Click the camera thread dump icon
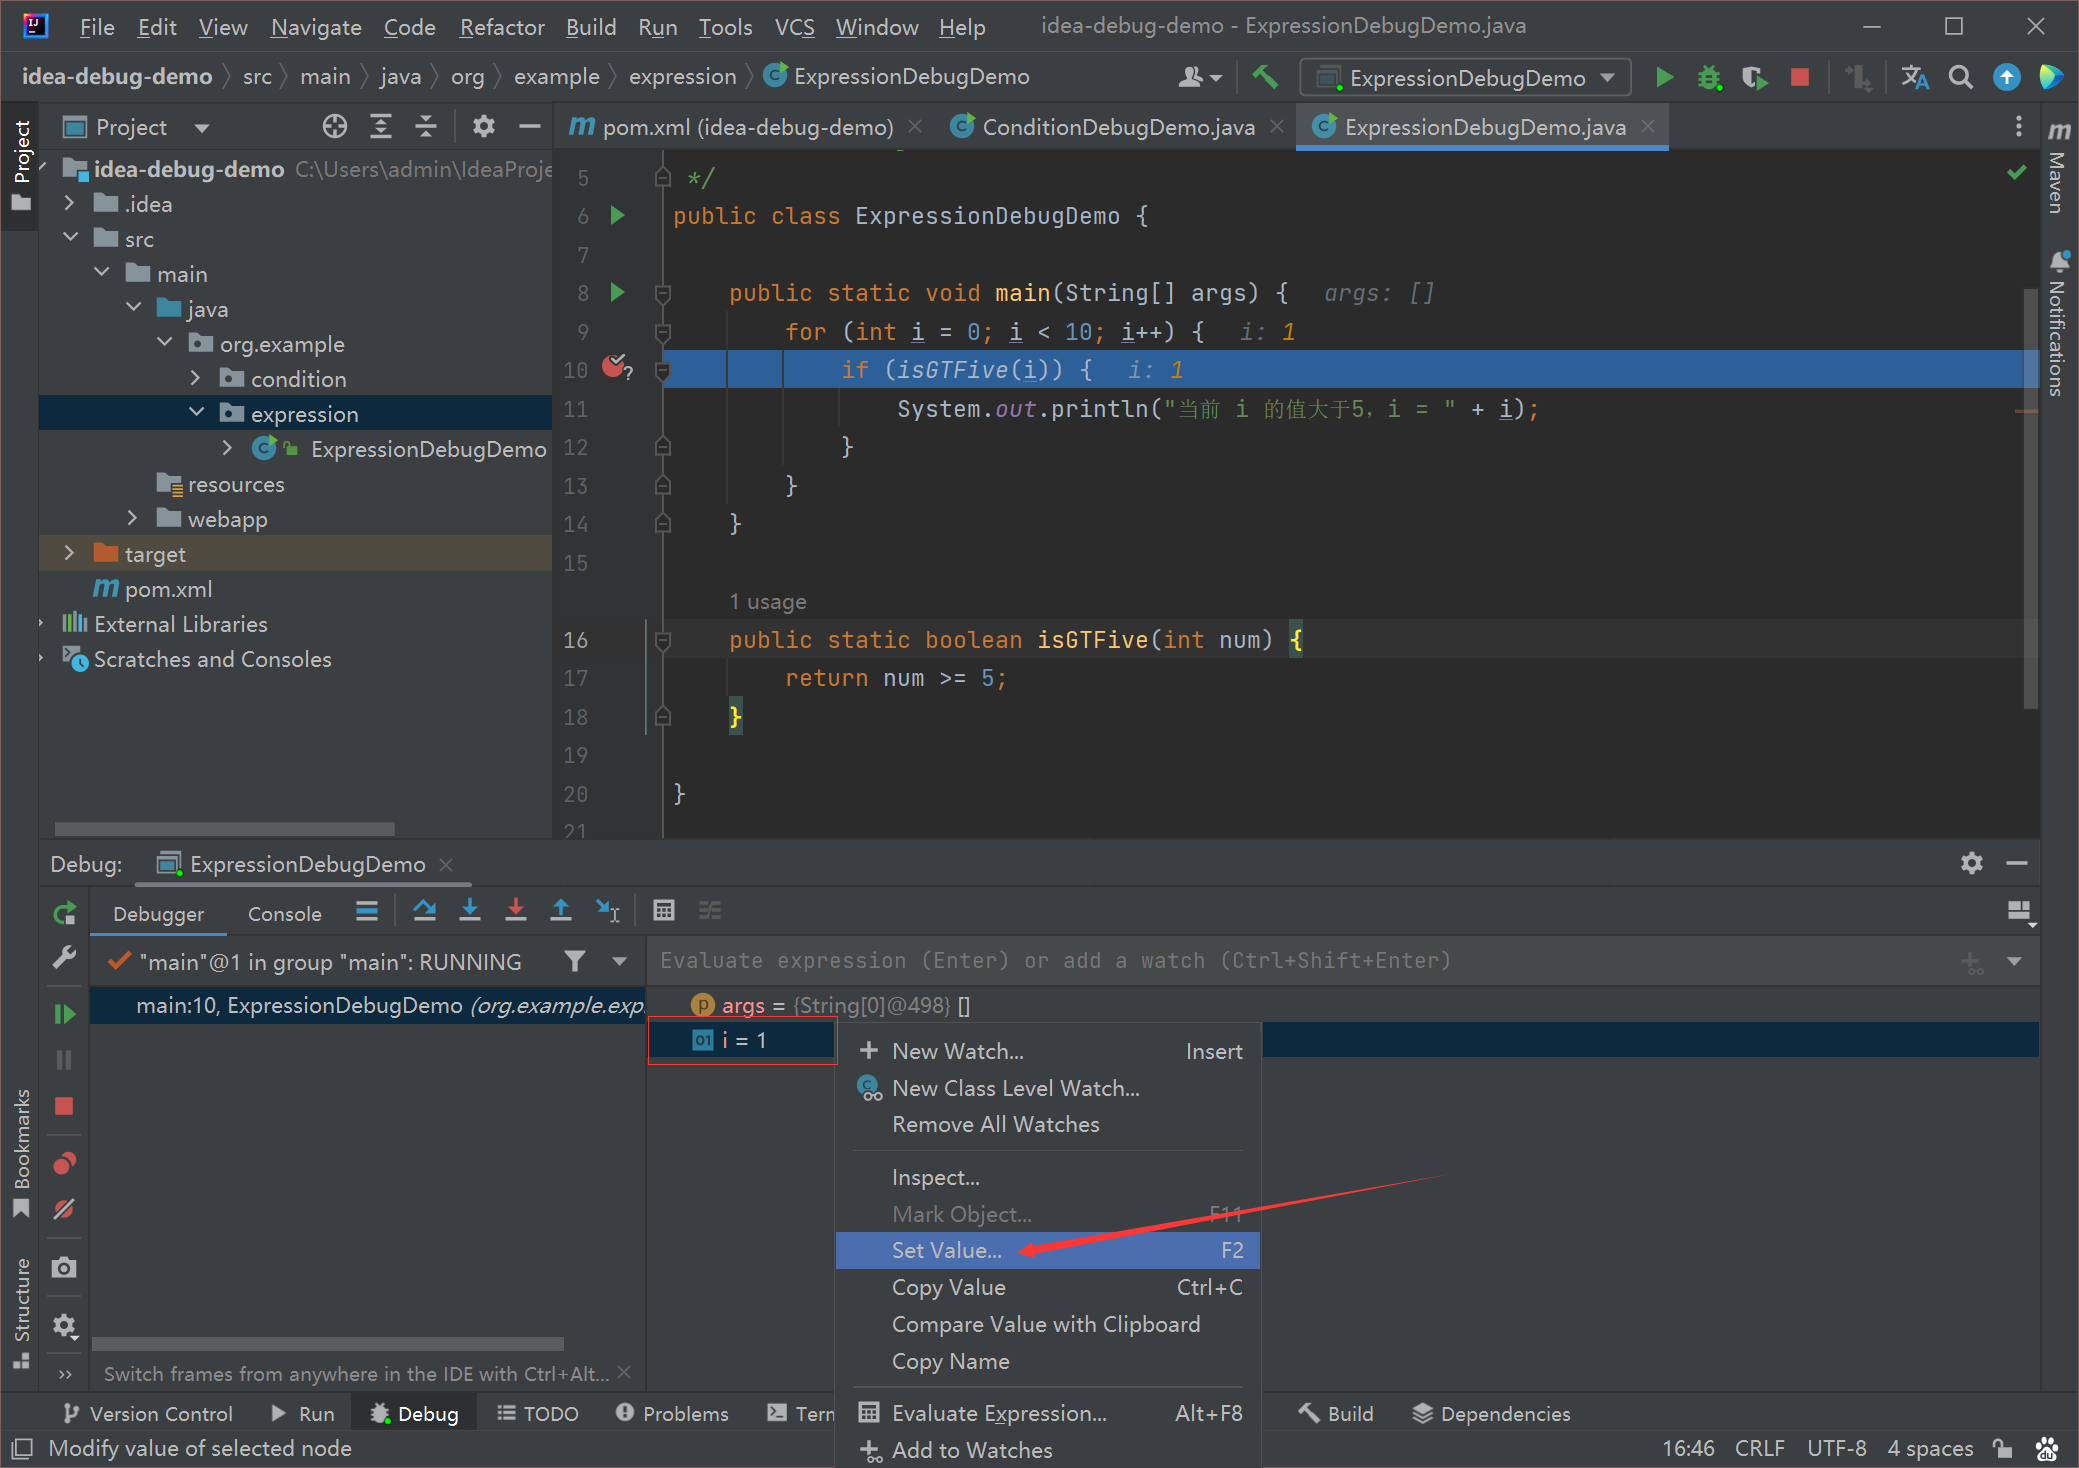2079x1468 pixels. click(x=65, y=1267)
